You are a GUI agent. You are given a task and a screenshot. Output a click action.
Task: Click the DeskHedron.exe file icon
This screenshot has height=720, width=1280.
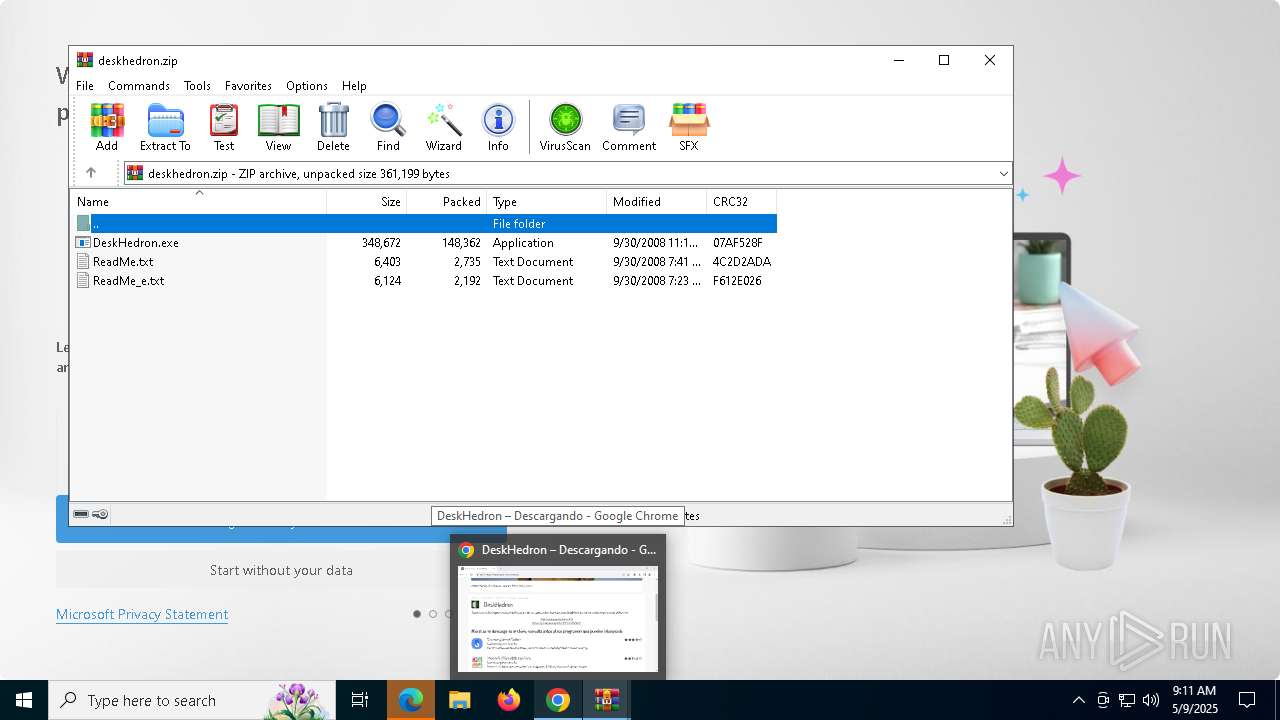click(84, 243)
